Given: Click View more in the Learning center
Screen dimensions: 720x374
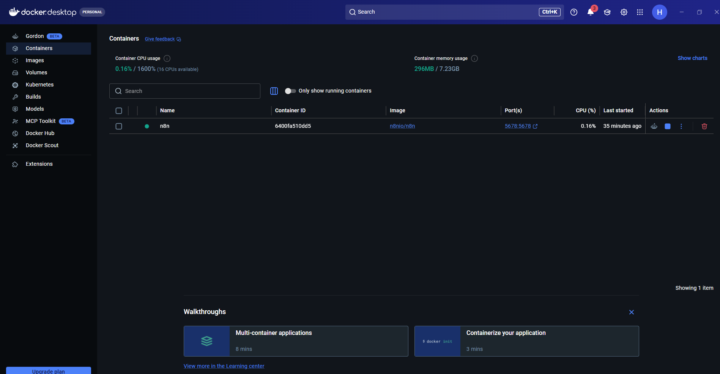Looking at the screenshot, I should click(x=224, y=366).
